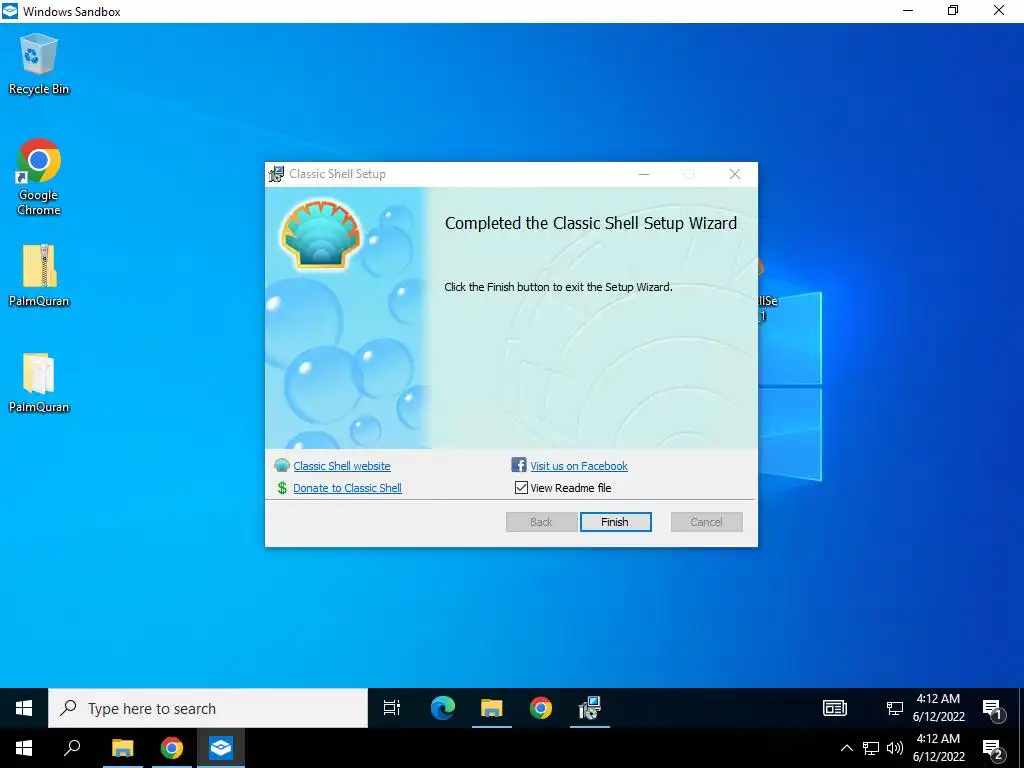Image resolution: width=1024 pixels, height=768 pixels.
Task: Open the Recycle Bin desktop icon
Action: pos(39,64)
